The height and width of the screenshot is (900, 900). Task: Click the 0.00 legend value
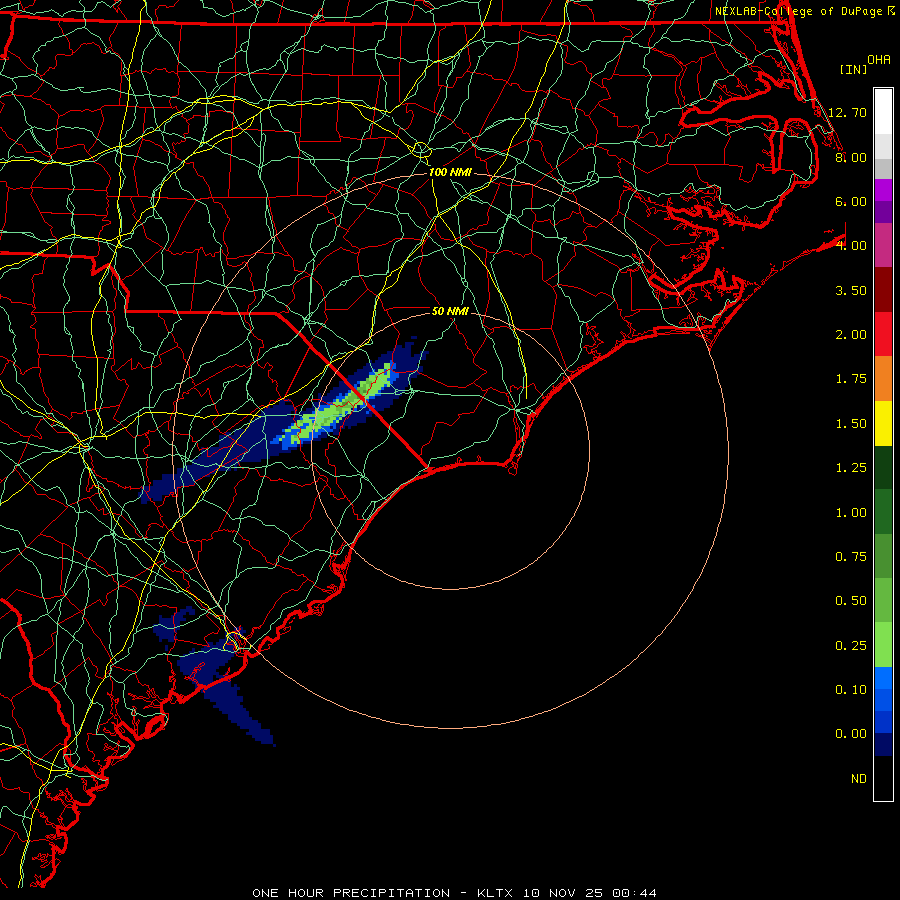851,734
